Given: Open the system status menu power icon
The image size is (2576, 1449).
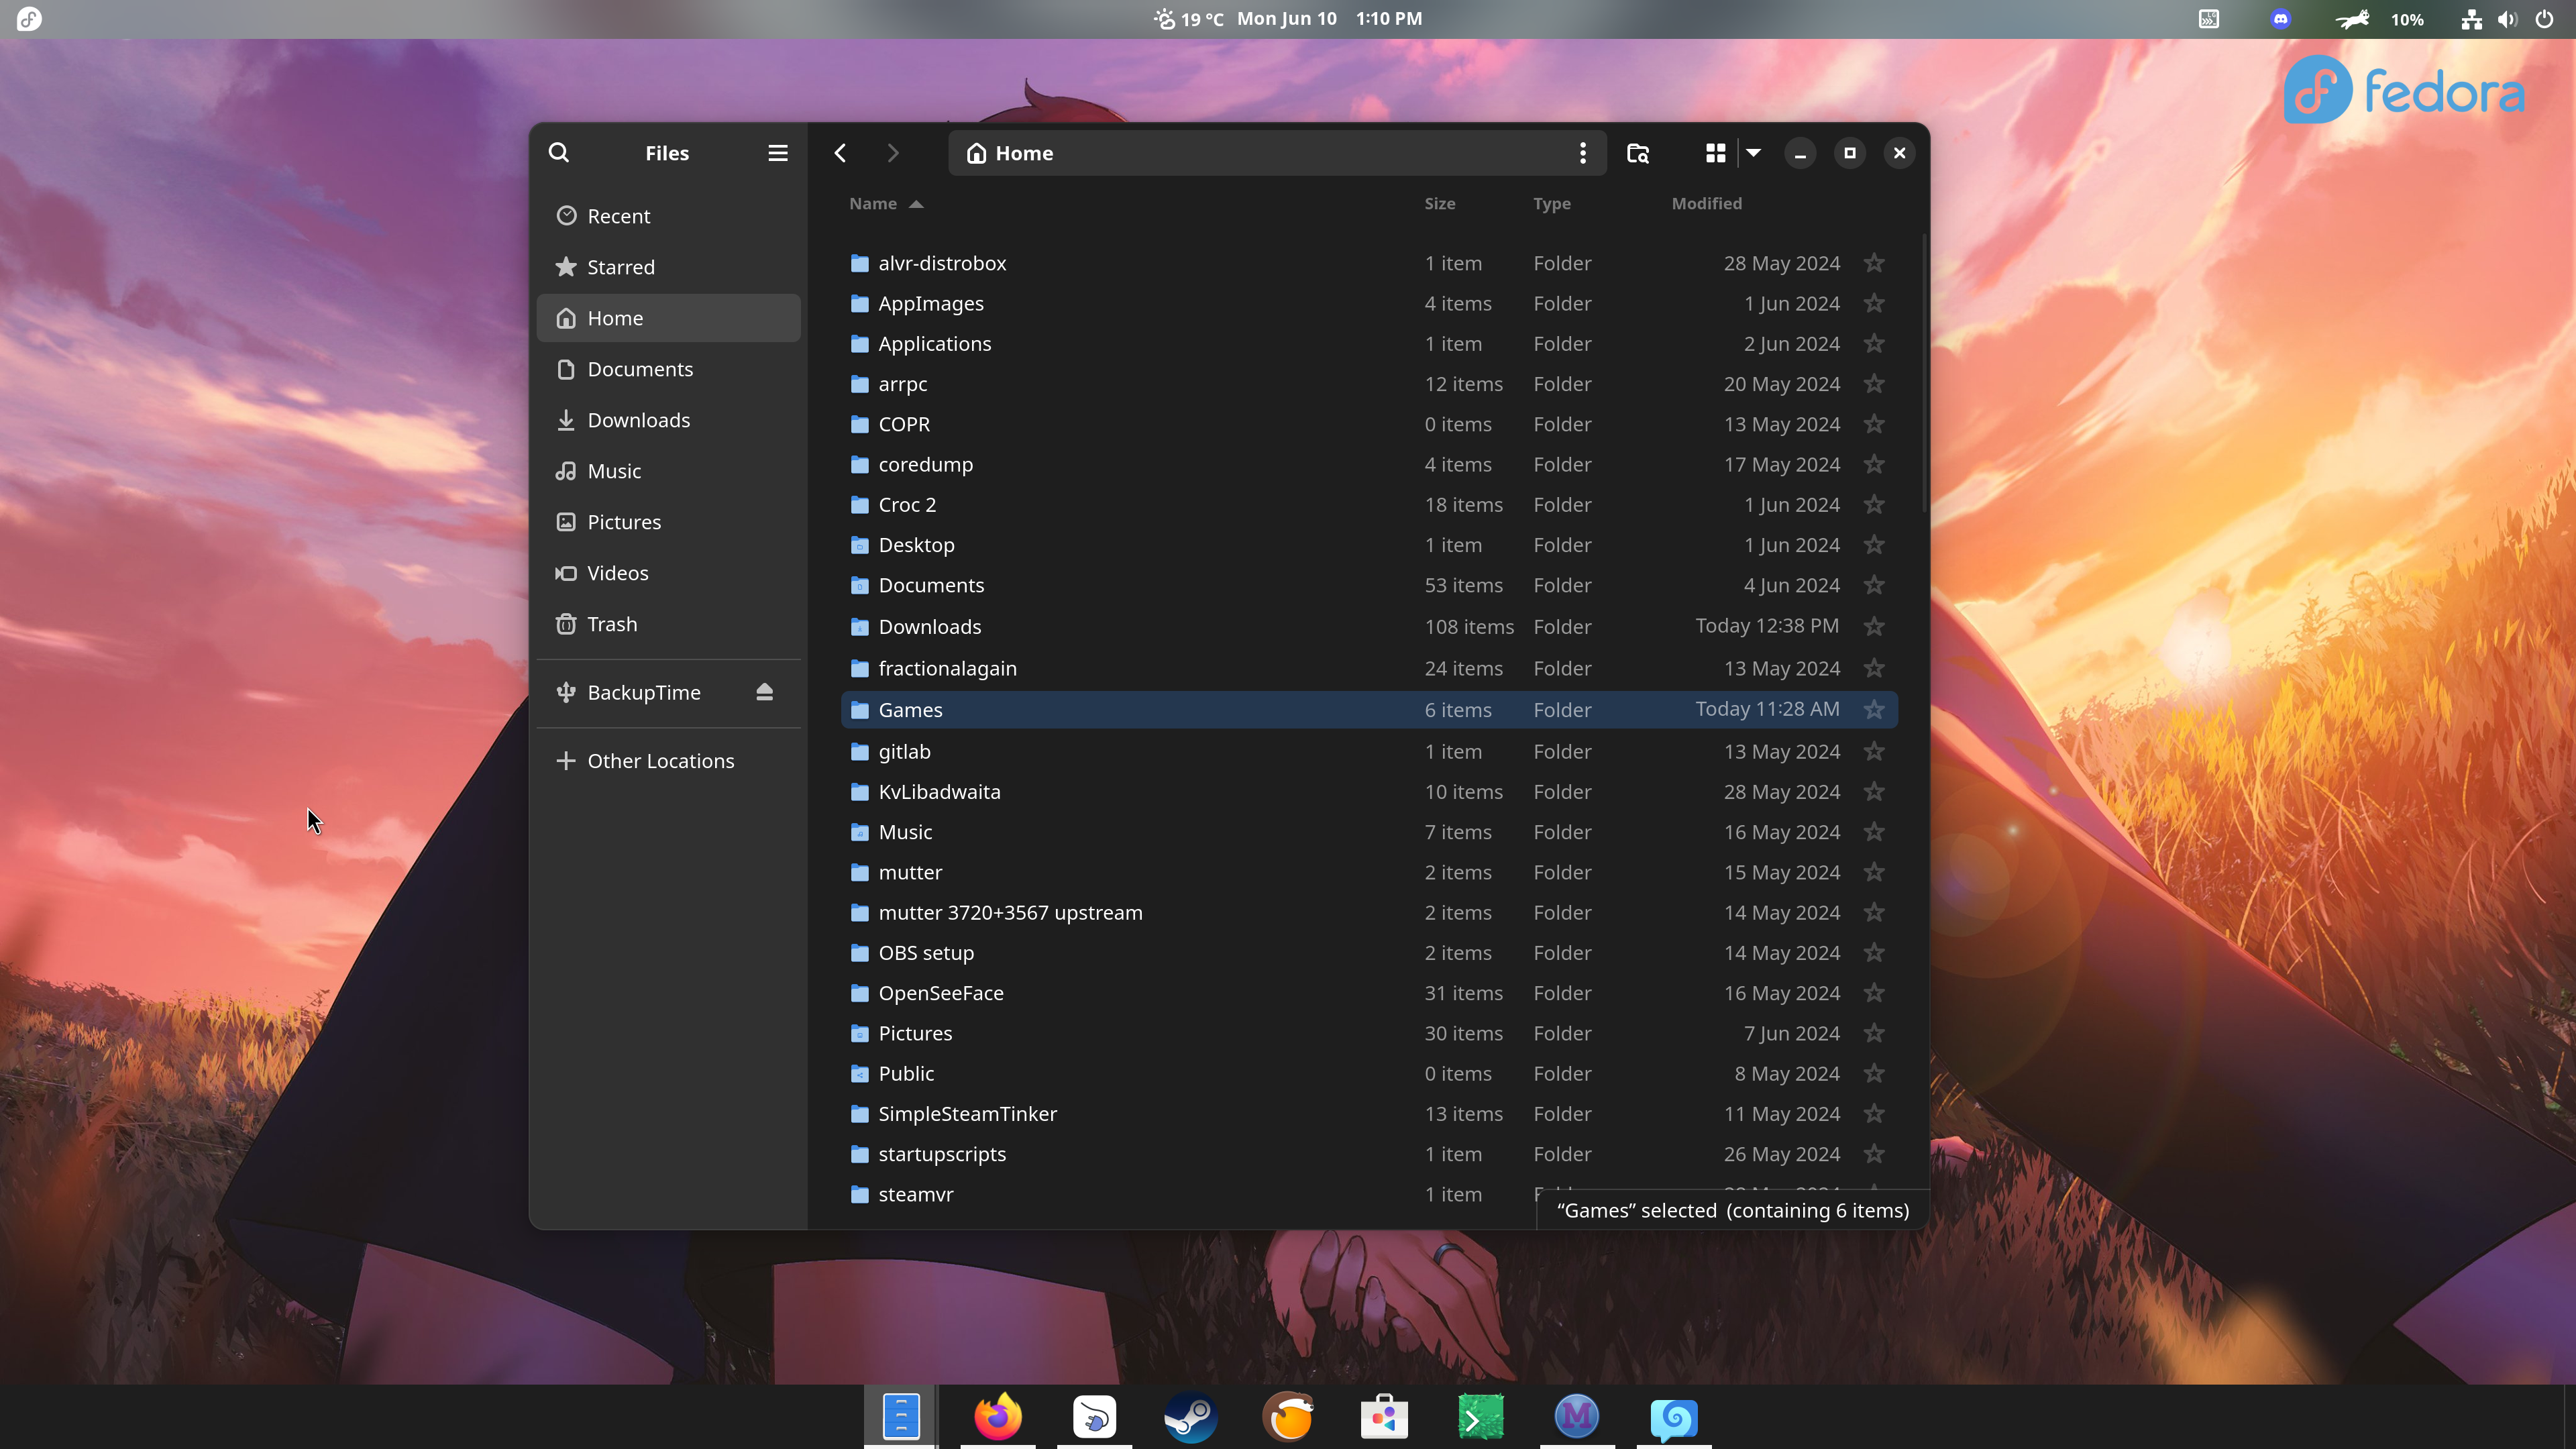Looking at the screenshot, I should click(2545, 19).
